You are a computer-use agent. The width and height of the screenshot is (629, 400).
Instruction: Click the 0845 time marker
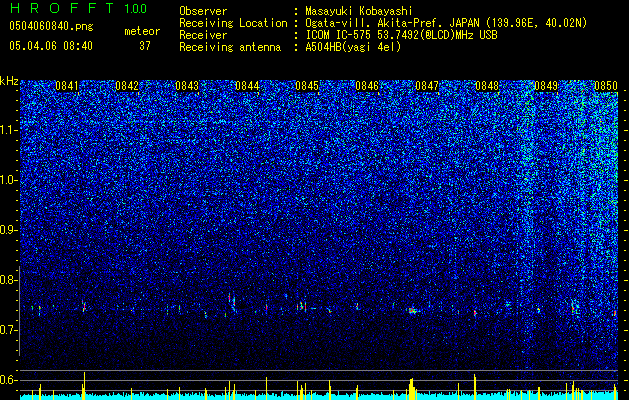click(307, 86)
